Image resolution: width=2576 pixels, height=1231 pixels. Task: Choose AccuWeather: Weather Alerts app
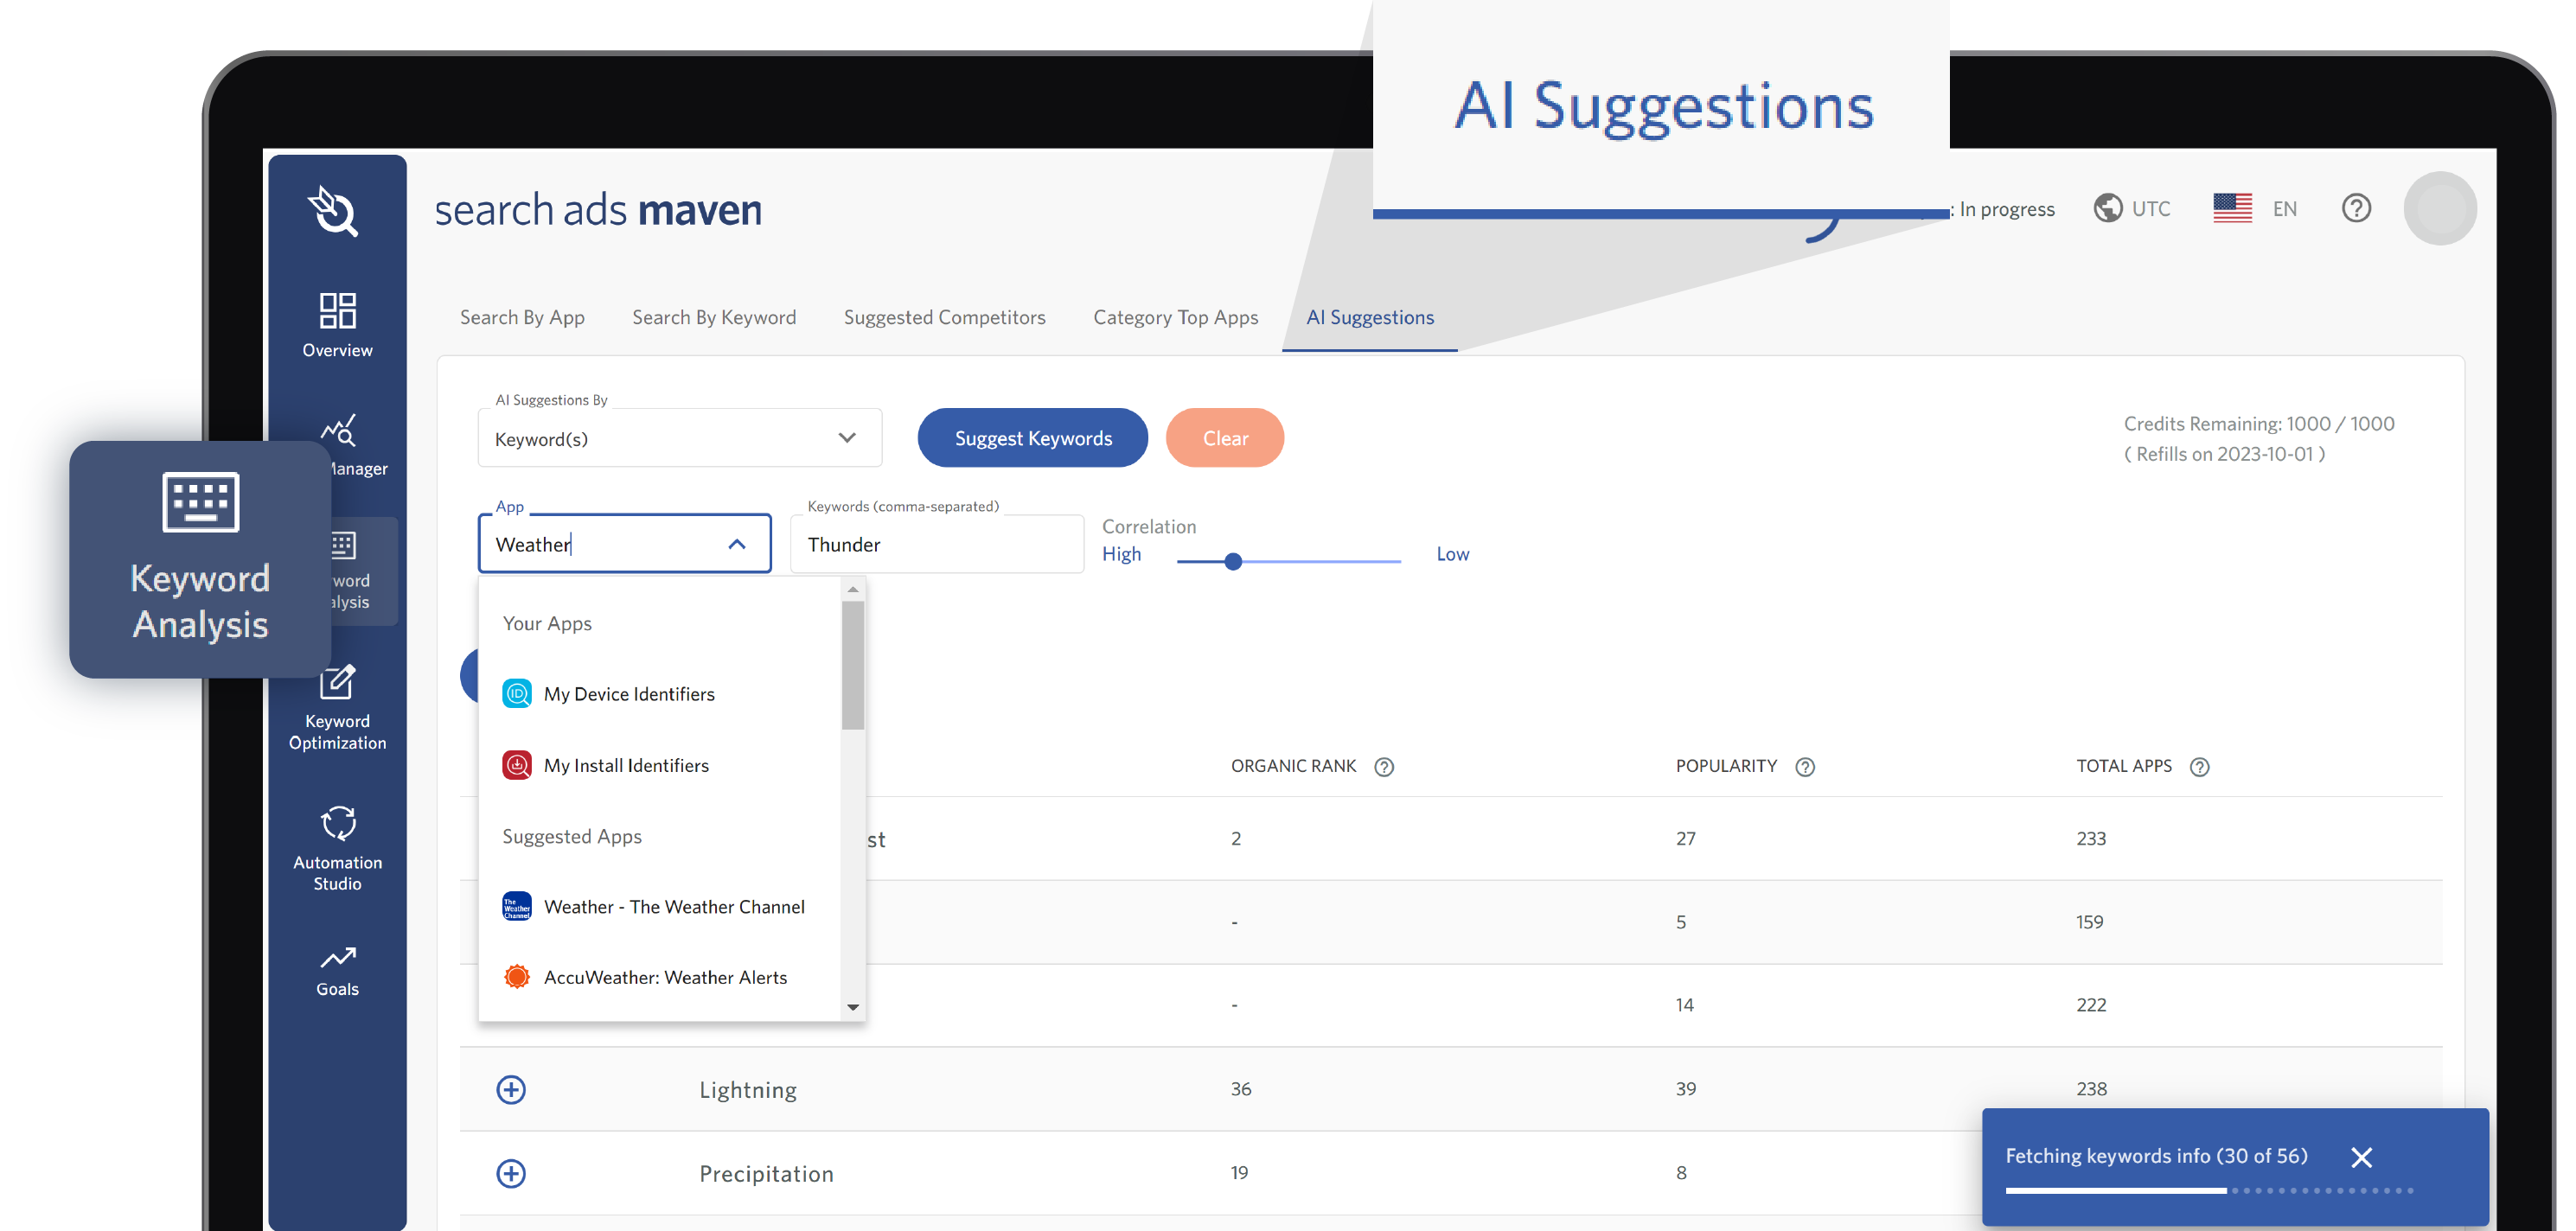(x=660, y=977)
